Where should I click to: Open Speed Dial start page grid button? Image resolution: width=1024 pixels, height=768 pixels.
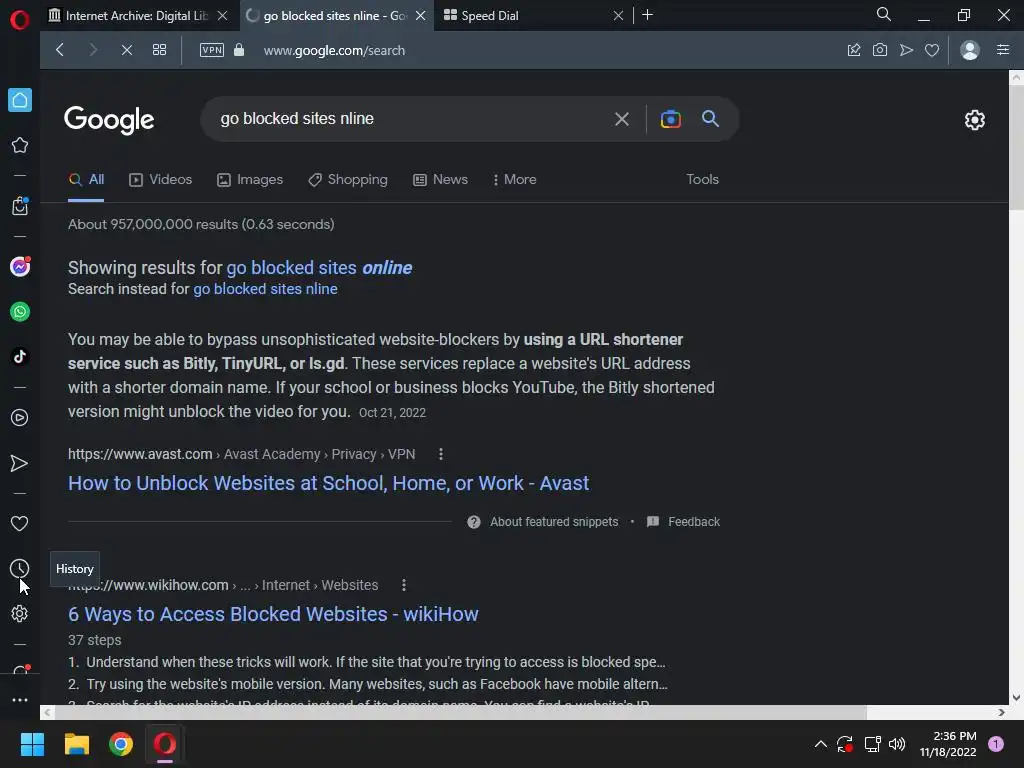click(159, 50)
